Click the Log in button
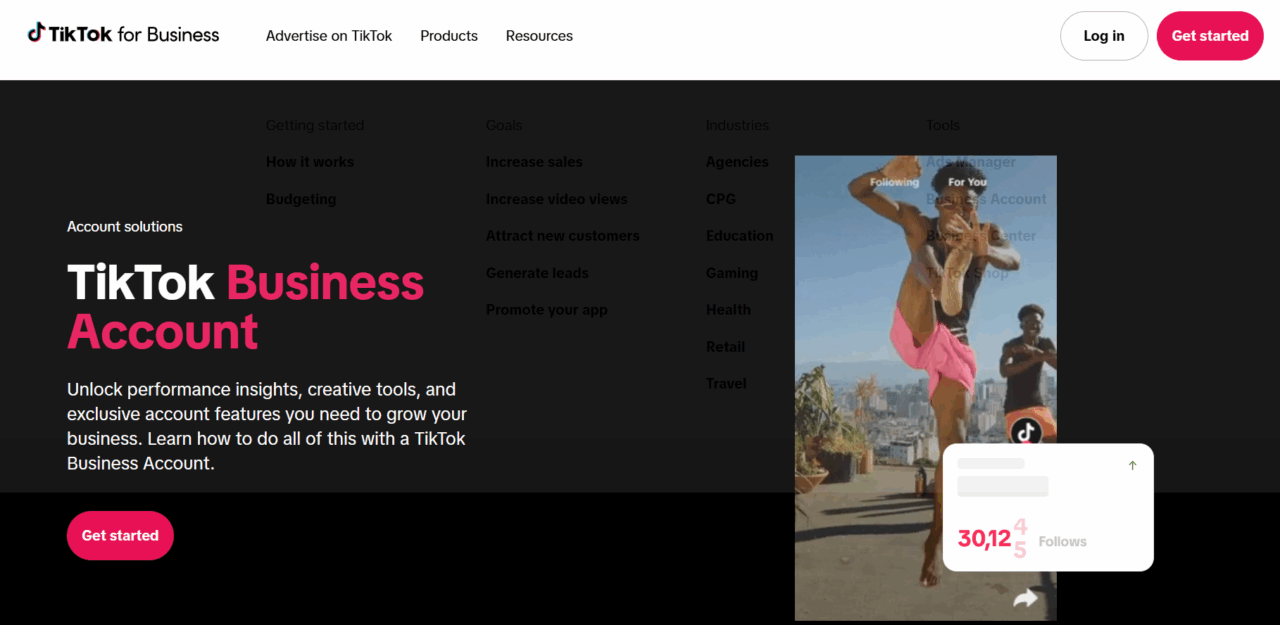This screenshot has height=625, width=1280. pos(1103,35)
